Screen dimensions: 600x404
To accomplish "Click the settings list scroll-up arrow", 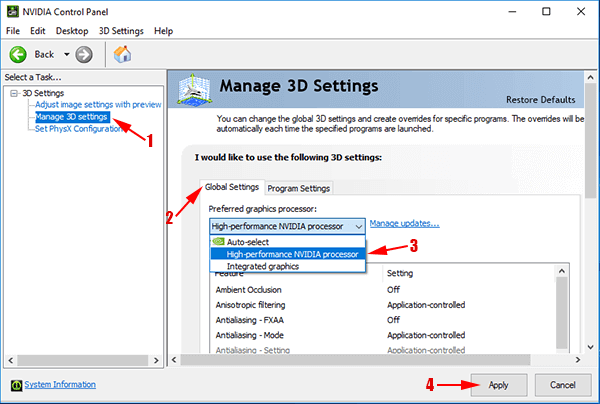I will [x=562, y=271].
